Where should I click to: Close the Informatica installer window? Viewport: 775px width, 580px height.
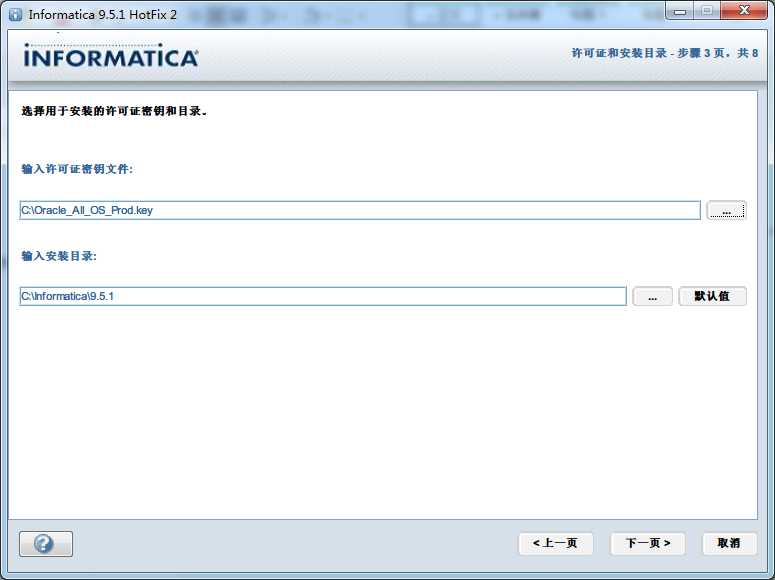pyautogui.click(x=744, y=11)
